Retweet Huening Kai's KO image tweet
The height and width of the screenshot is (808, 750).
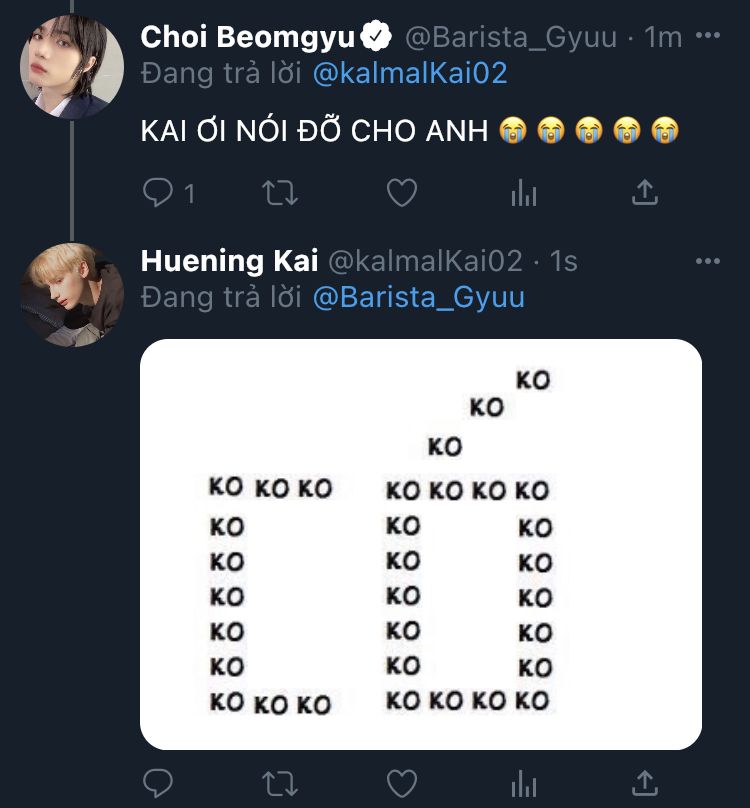279,782
